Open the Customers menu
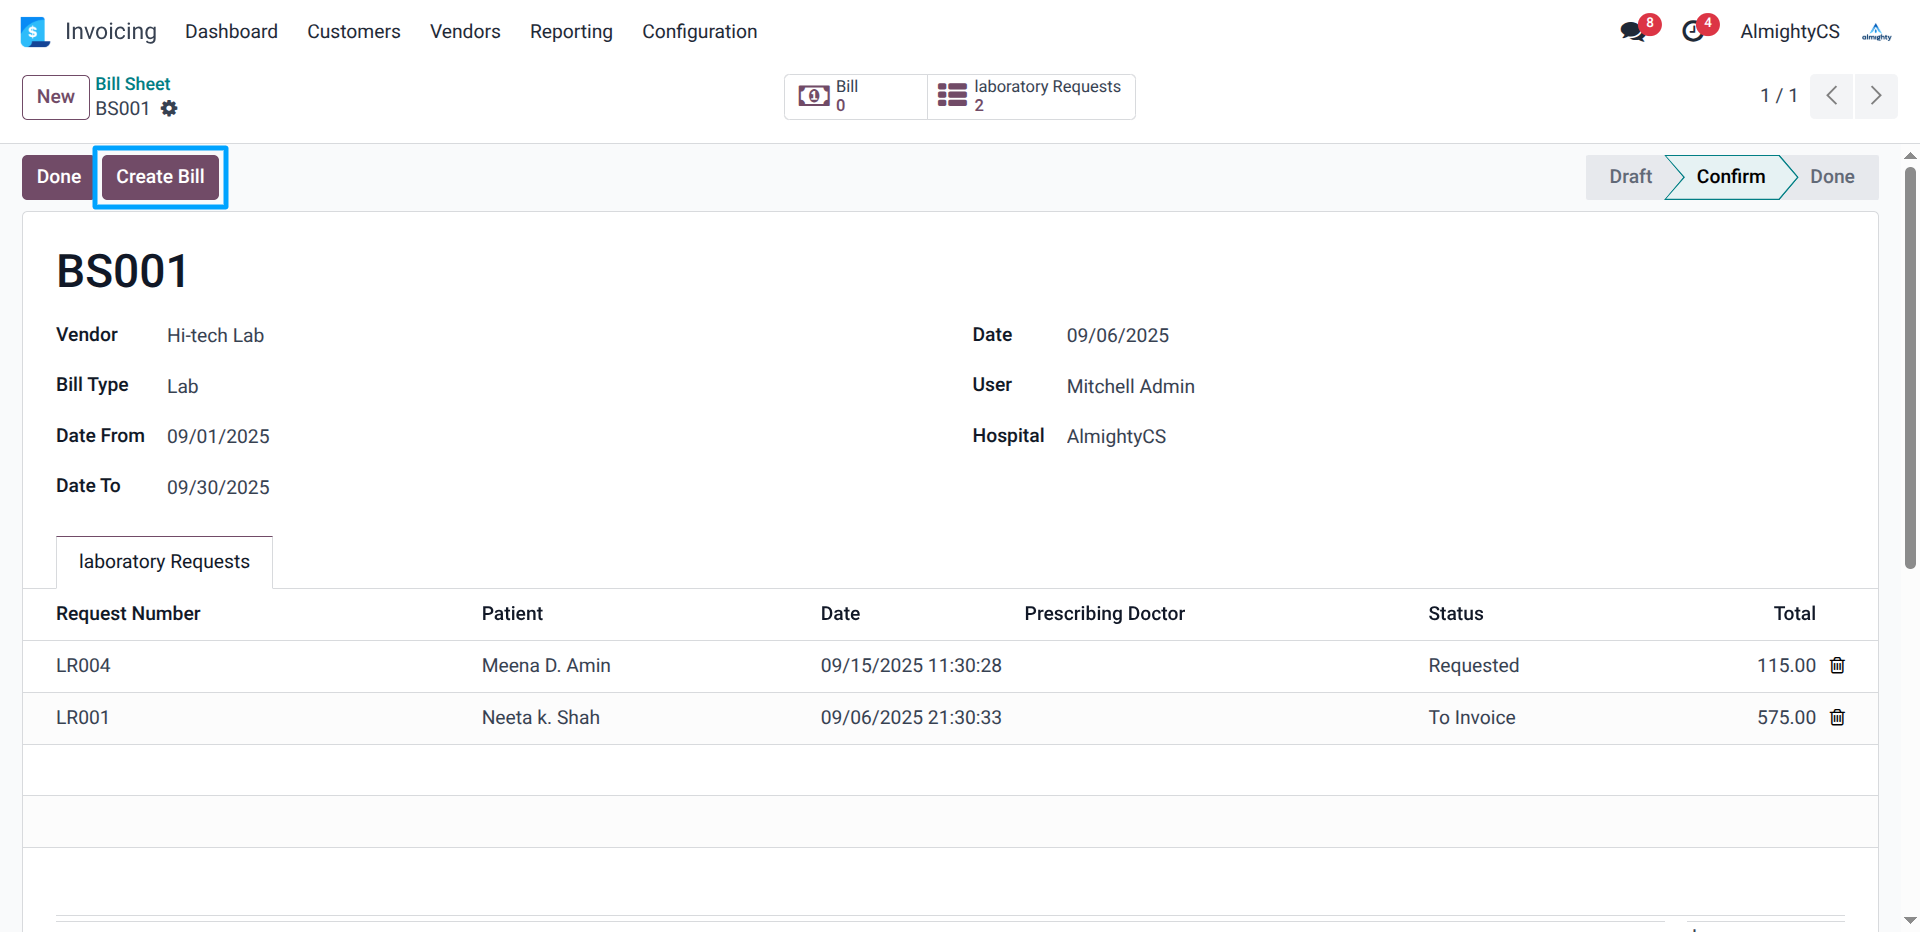This screenshot has height=932, width=1920. click(353, 32)
